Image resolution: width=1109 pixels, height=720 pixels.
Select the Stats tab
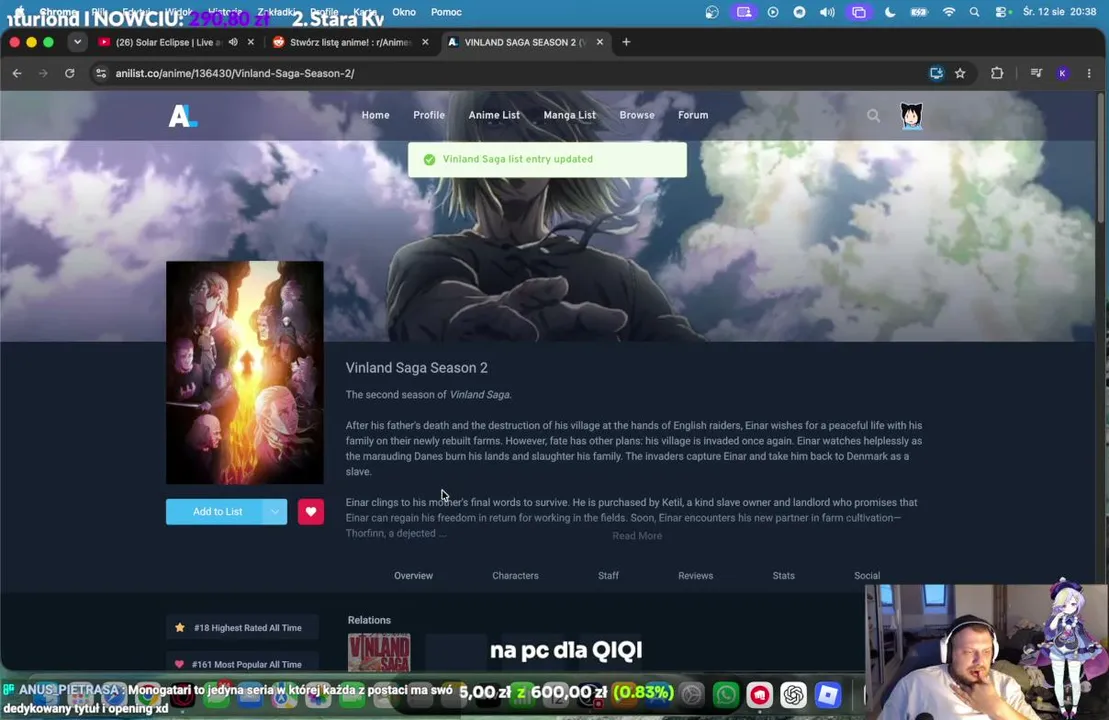(783, 575)
